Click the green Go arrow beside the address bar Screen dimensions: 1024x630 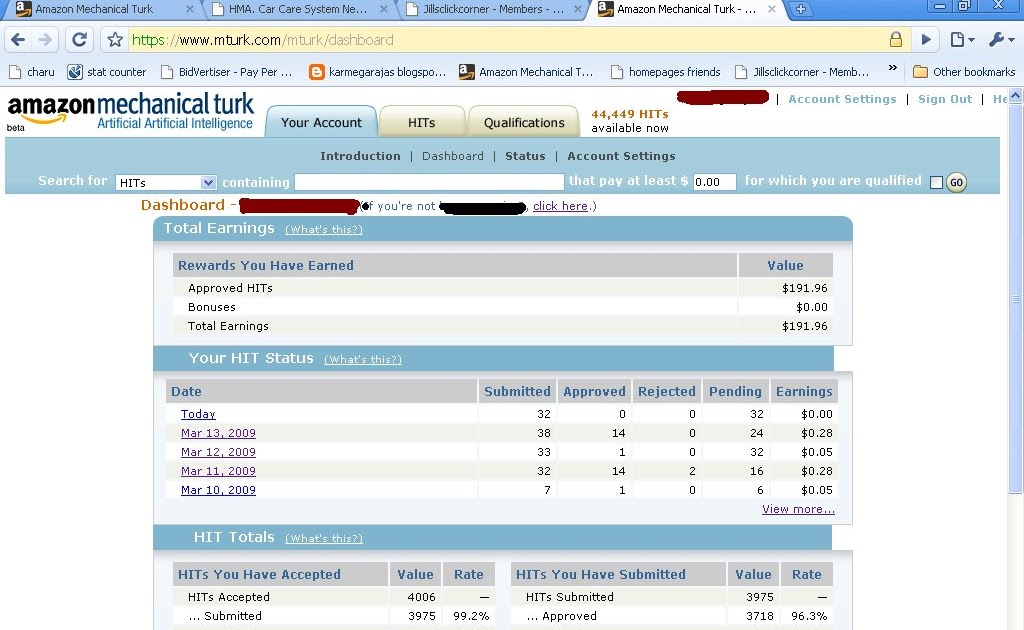(926, 40)
